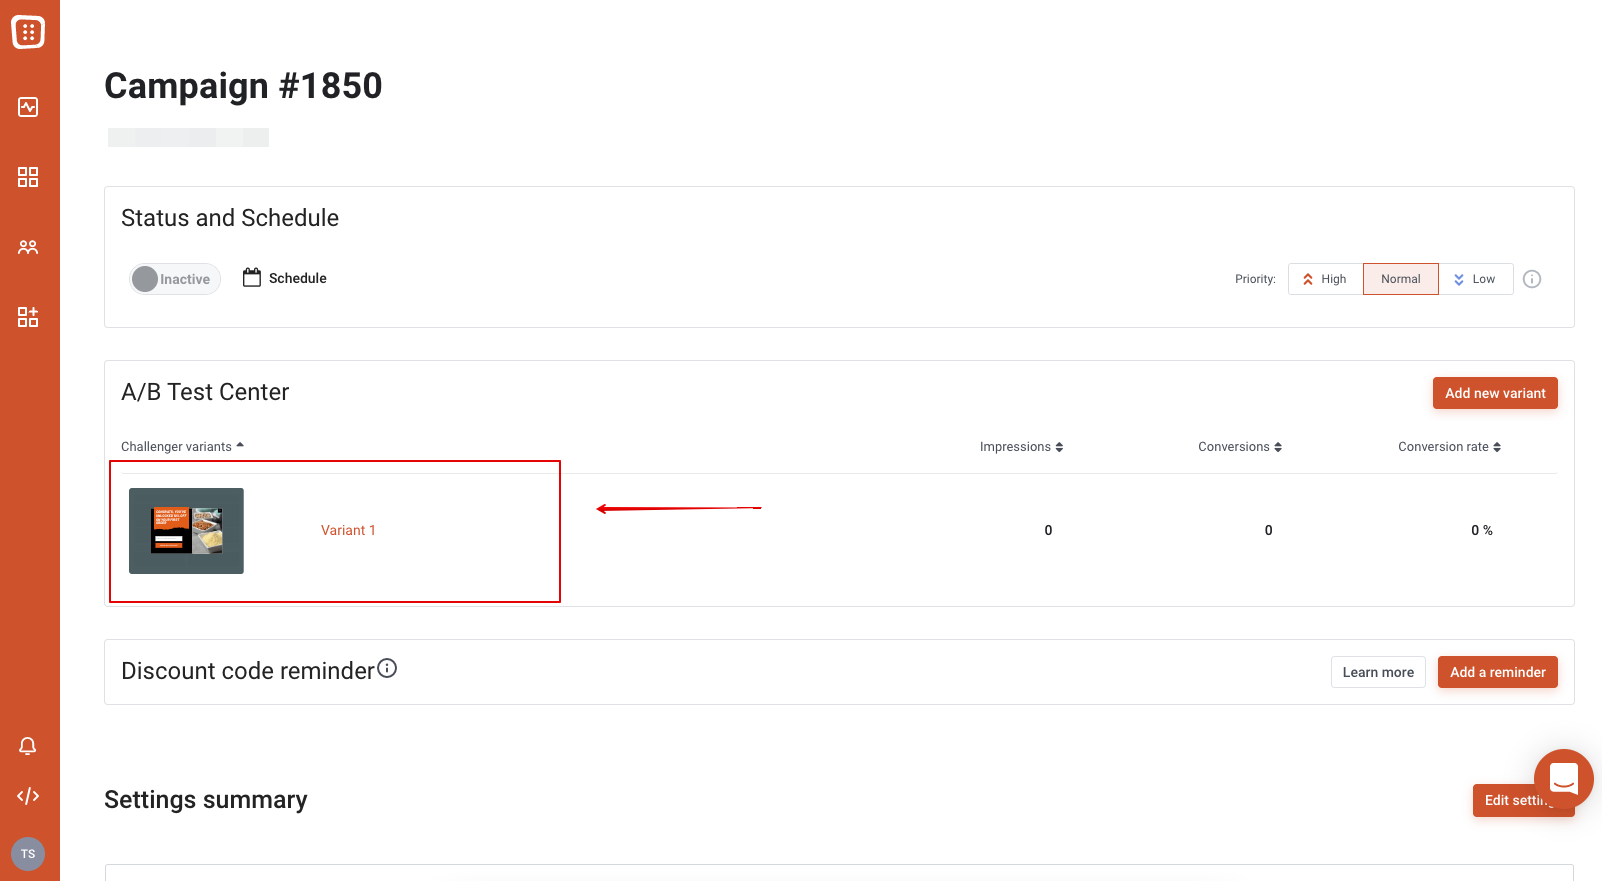The image size is (1602, 881).
Task: Open the campaigns grid sidebar icon
Action: (x=28, y=177)
